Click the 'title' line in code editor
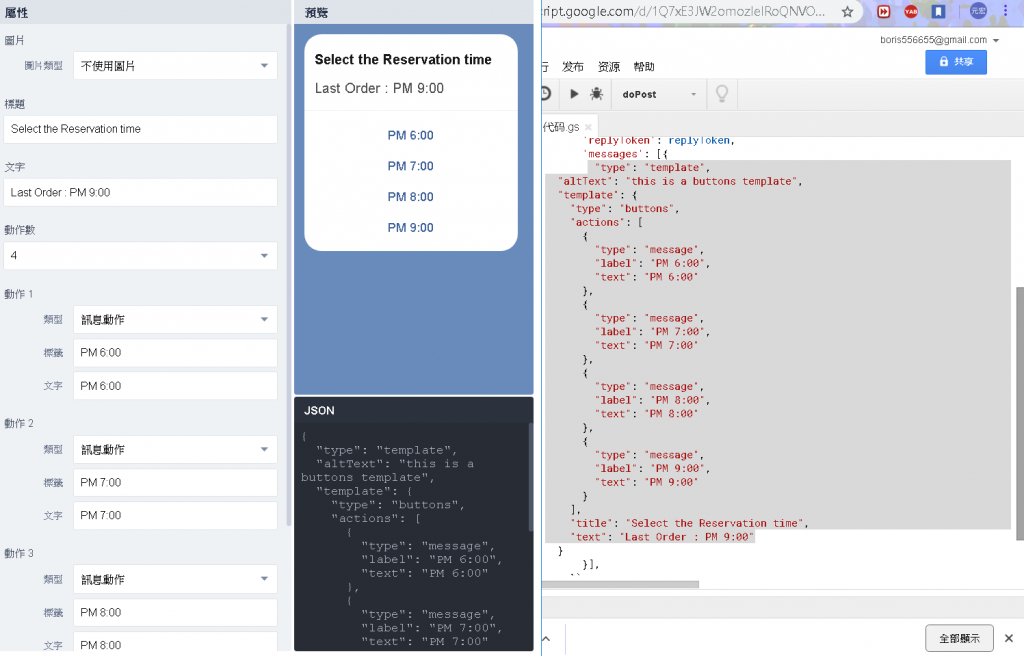Viewport: 1024px width, 656px height. [690, 523]
